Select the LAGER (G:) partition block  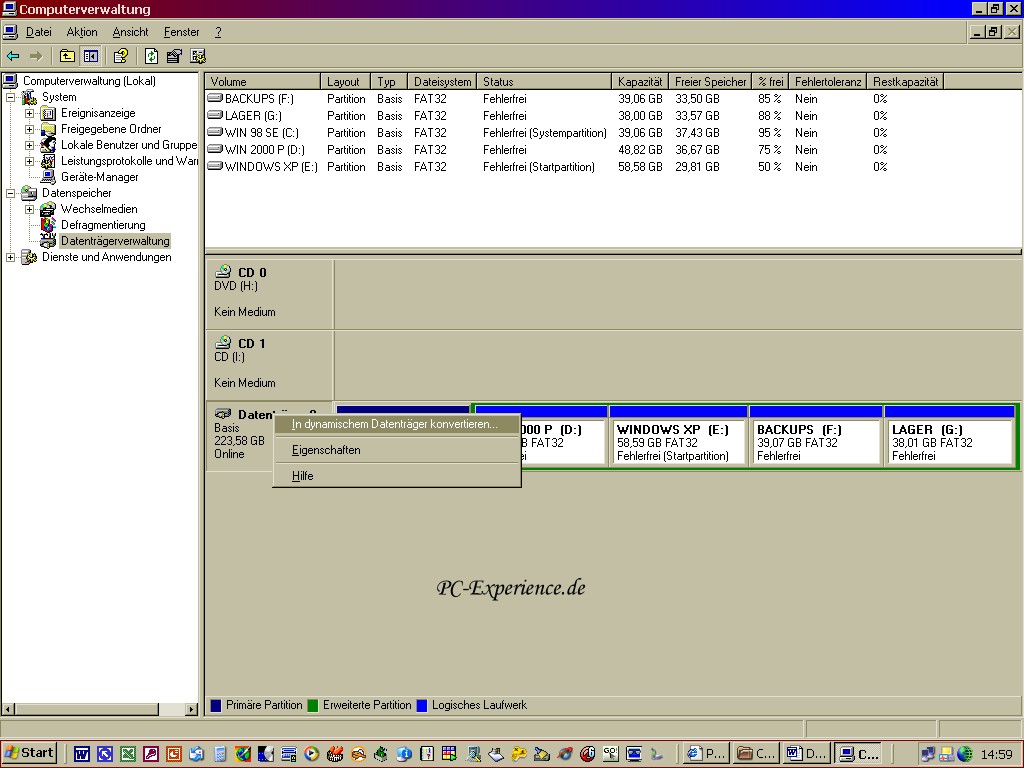click(949, 436)
